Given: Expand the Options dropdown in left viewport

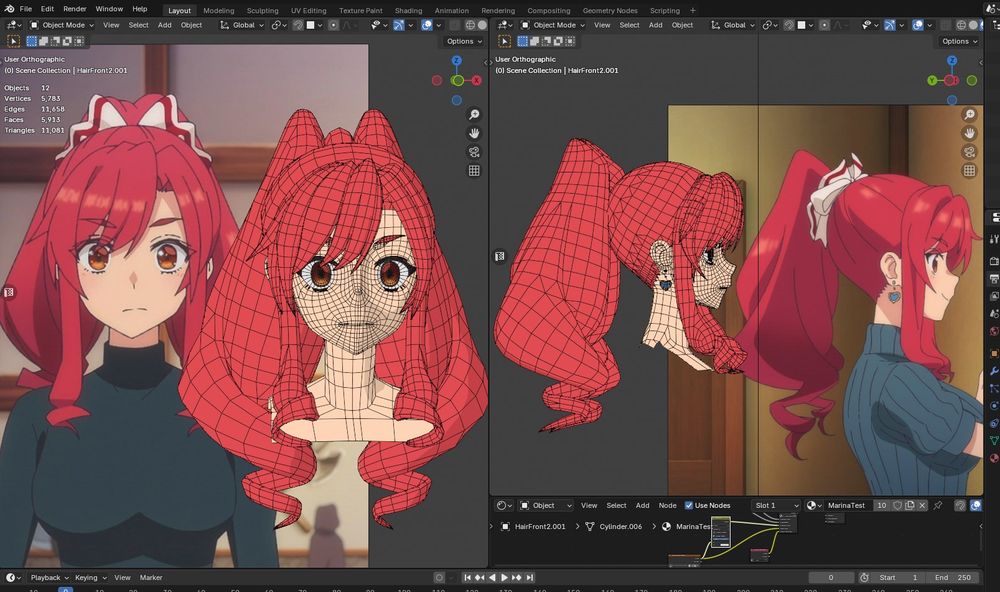Looking at the screenshot, I should [x=464, y=41].
